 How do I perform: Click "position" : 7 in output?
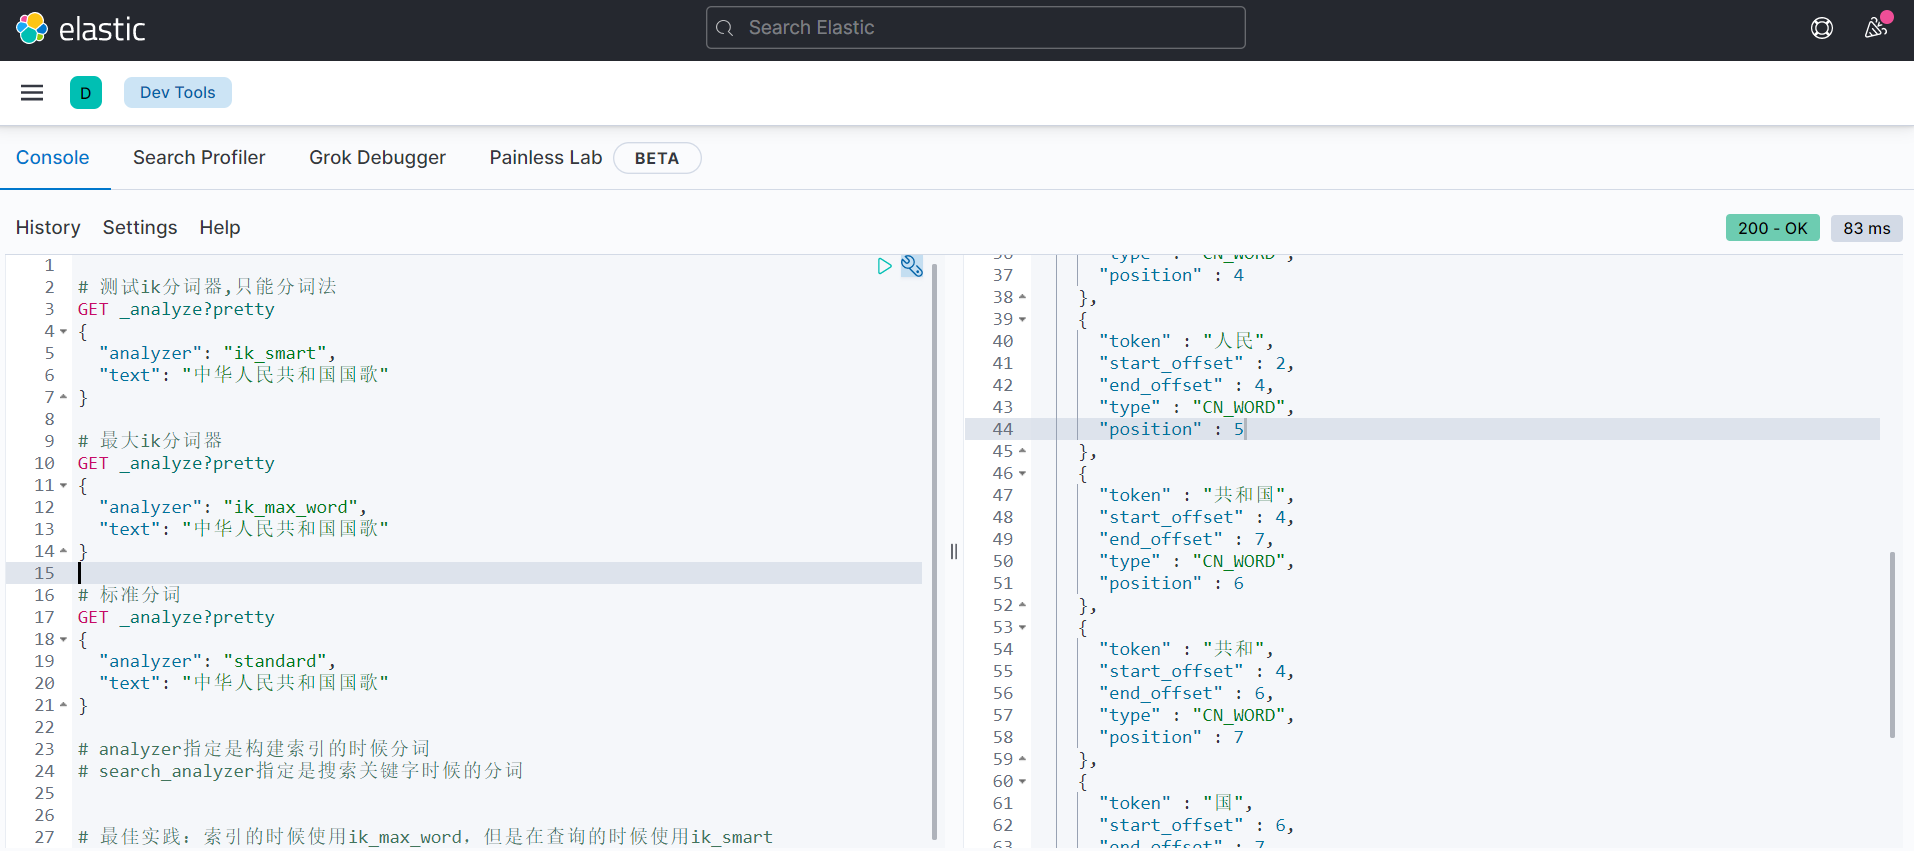pos(1171,738)
